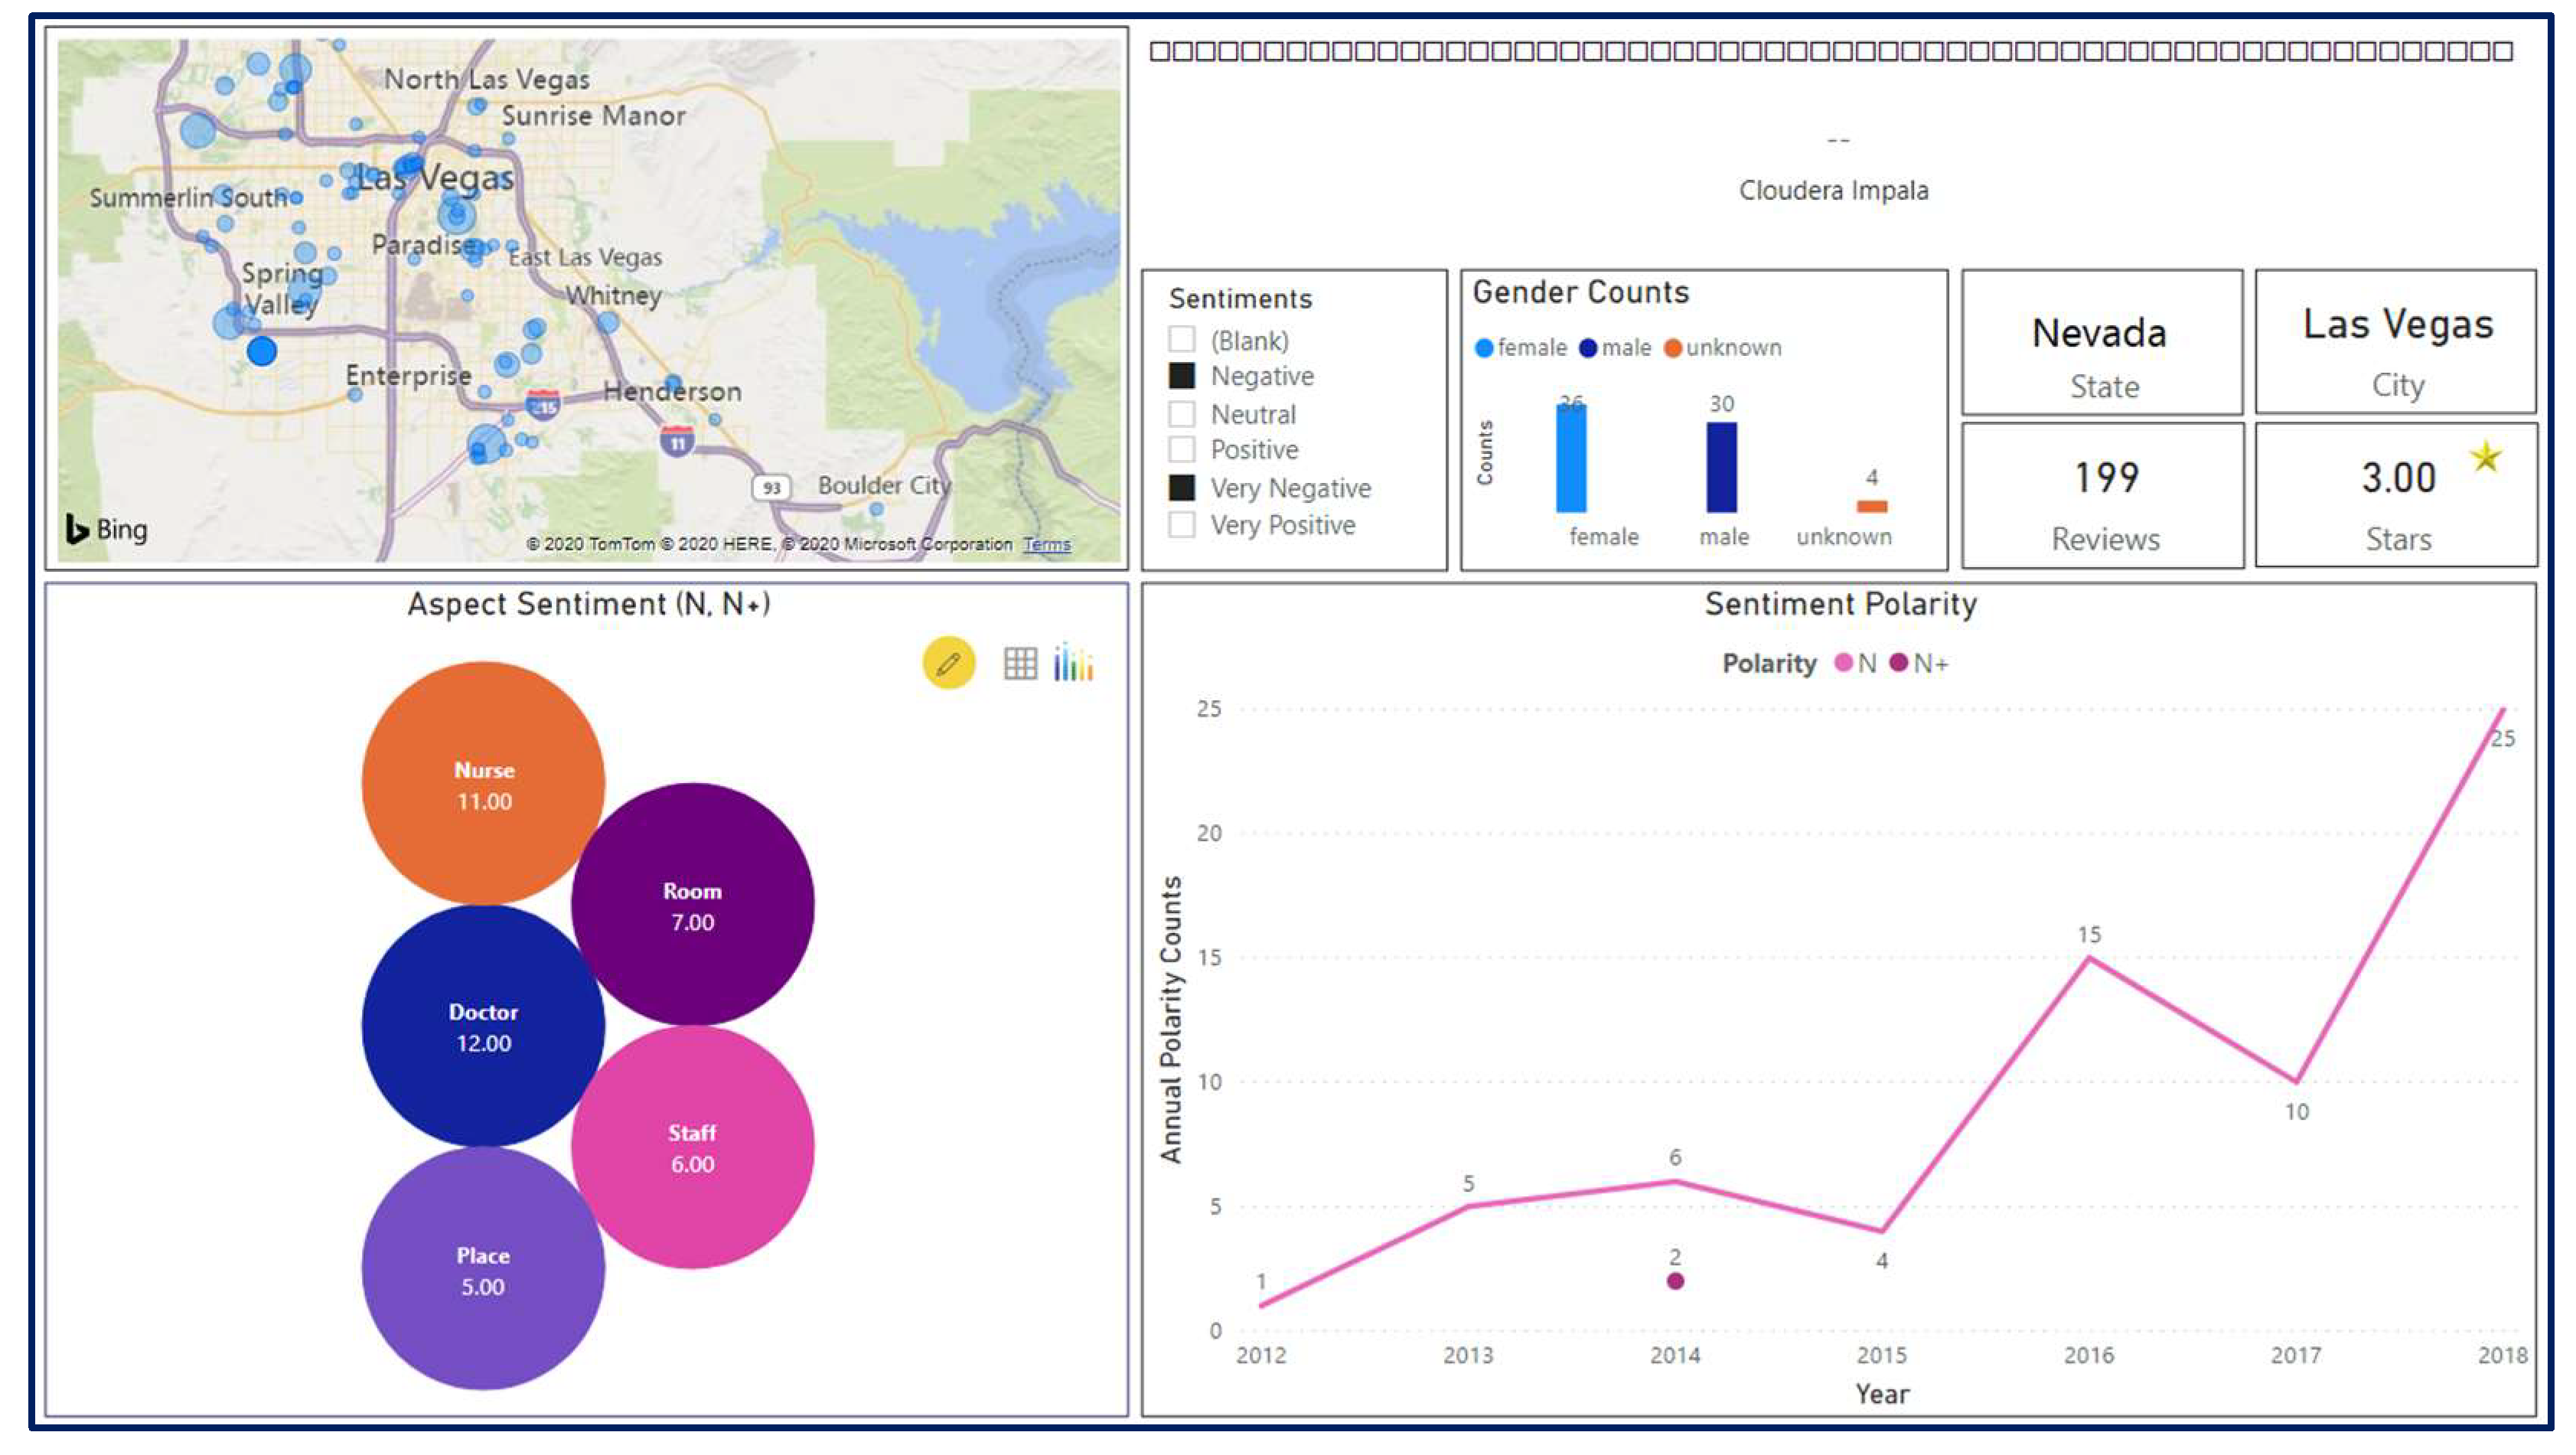Uncheck the Negative sentiment checkbox
Viewport: 2576px width, 1455px height.
1182,376
